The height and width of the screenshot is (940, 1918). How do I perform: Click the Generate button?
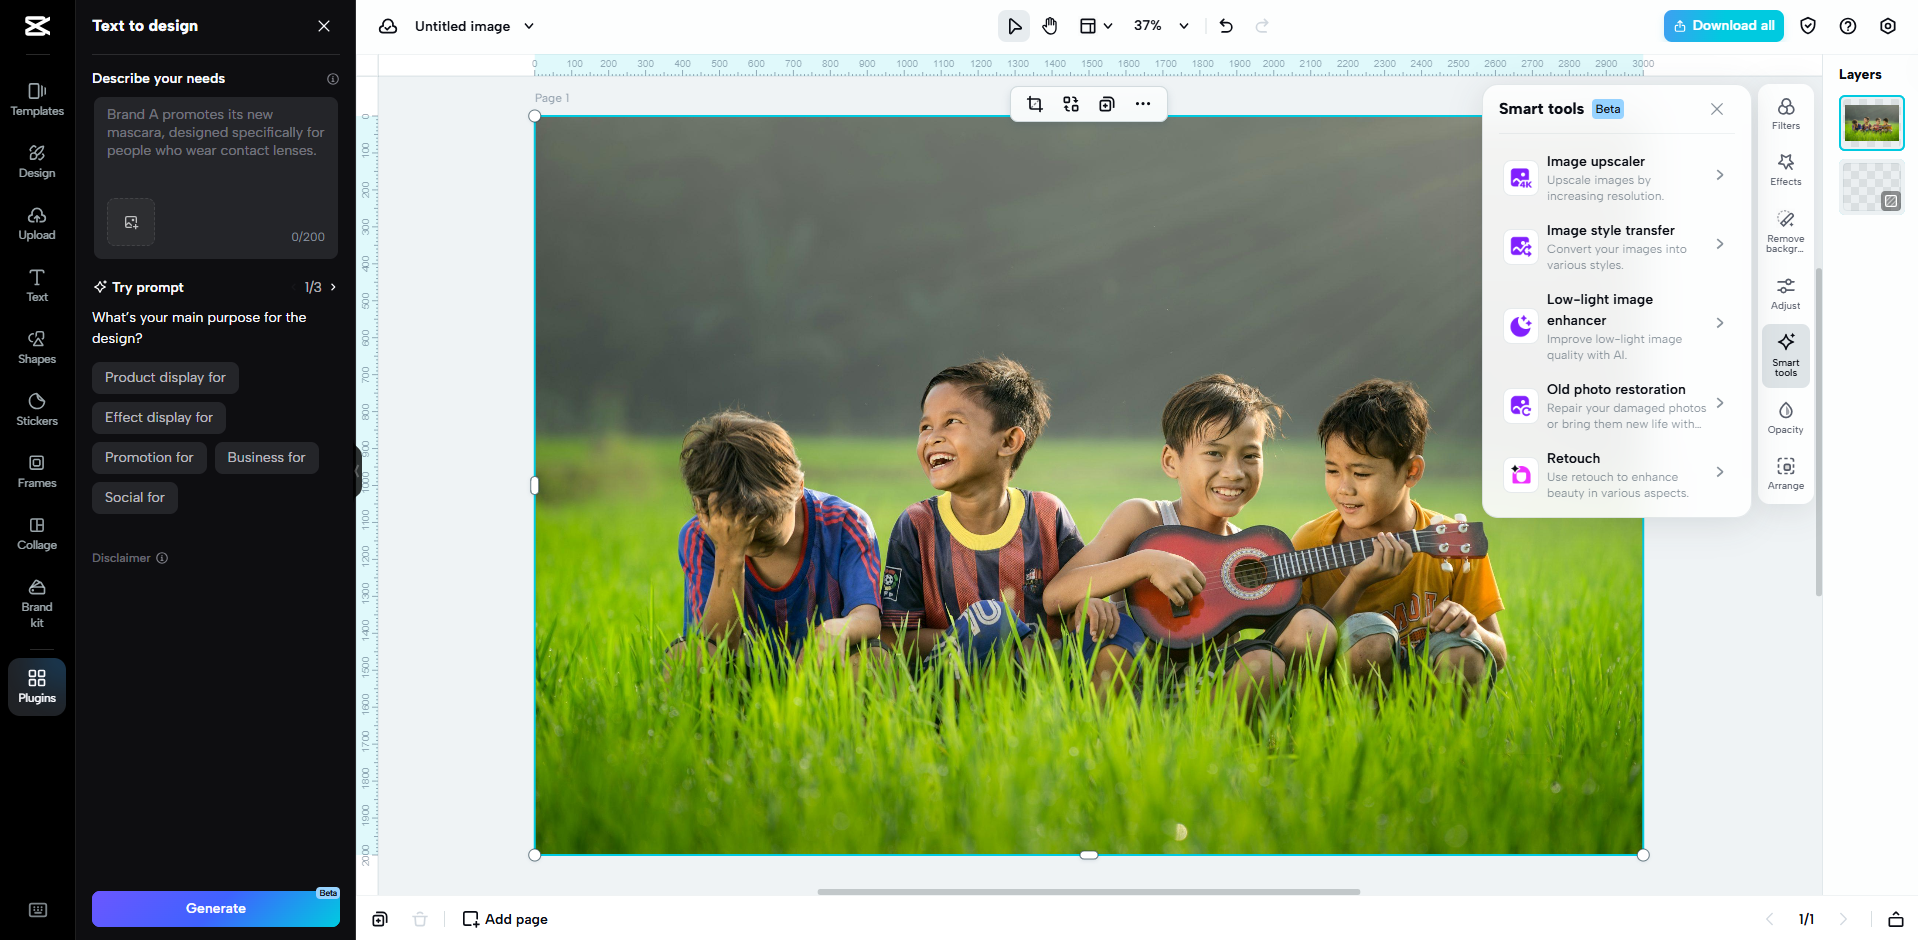pyautogui.click(x=215, y=908)
